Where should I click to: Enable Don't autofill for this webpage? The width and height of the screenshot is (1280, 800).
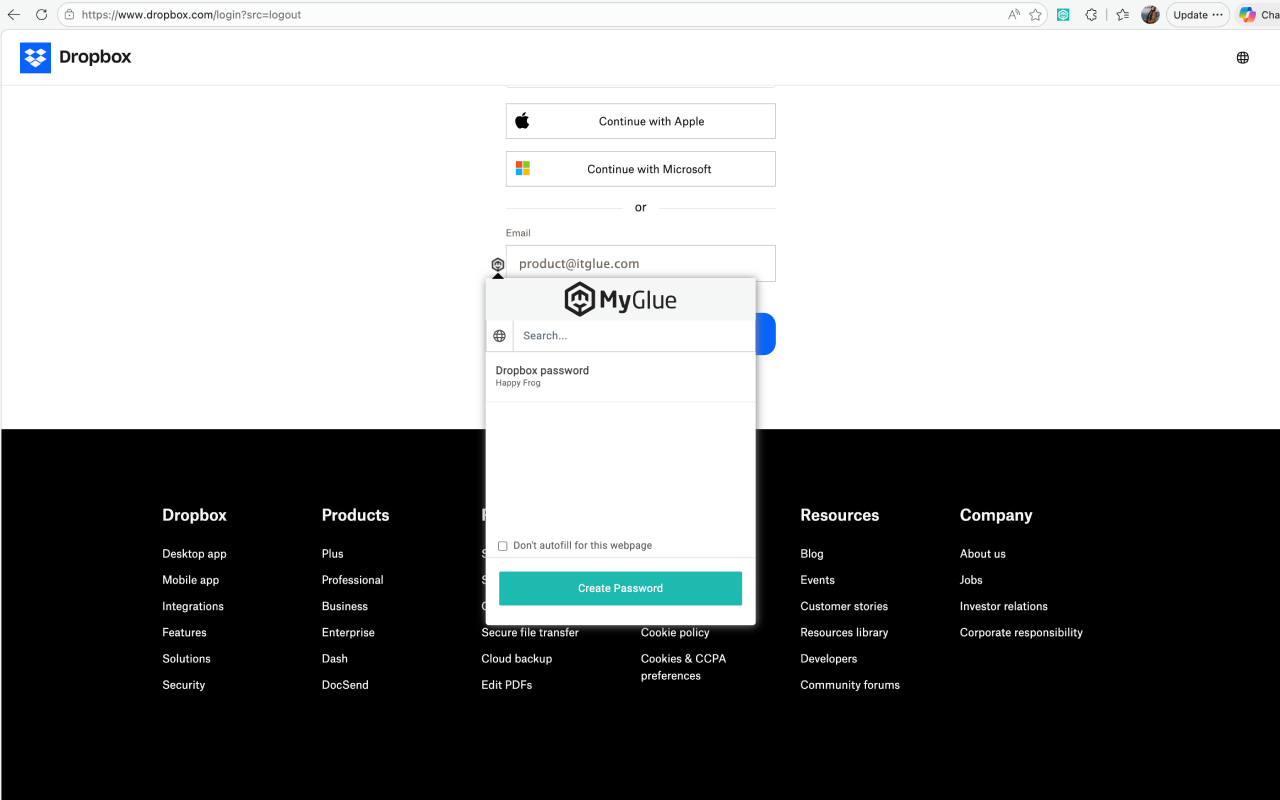point(503,546)
